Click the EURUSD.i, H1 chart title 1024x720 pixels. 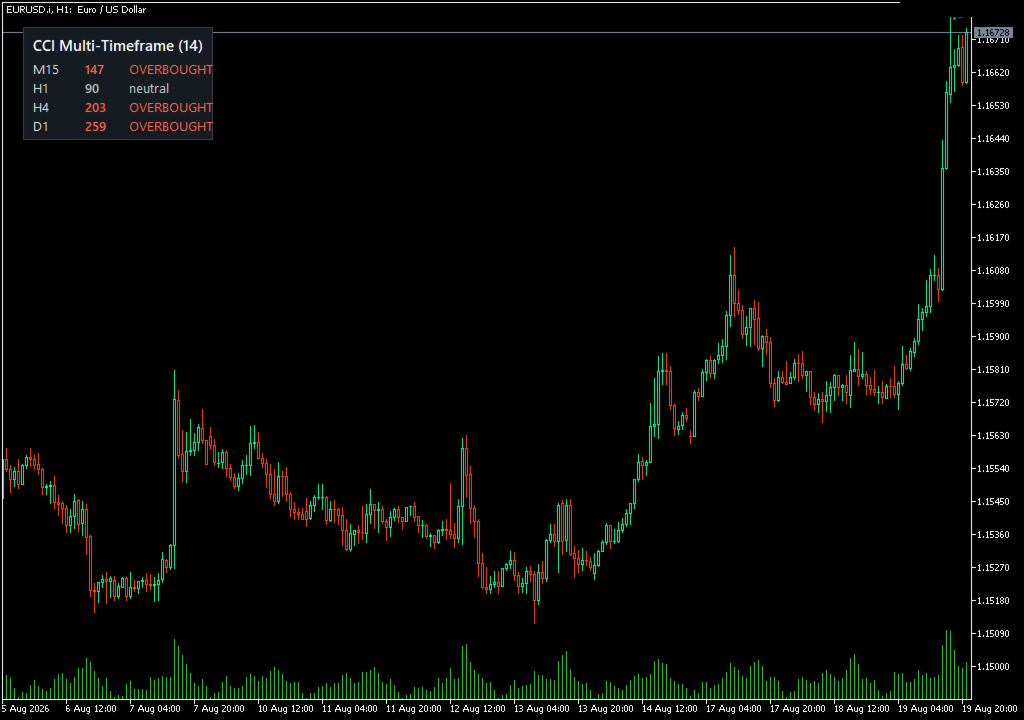[76, 10]
